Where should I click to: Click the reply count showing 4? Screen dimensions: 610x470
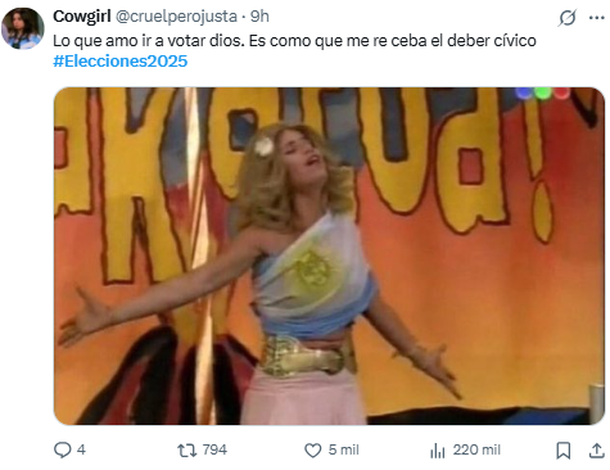81,450
